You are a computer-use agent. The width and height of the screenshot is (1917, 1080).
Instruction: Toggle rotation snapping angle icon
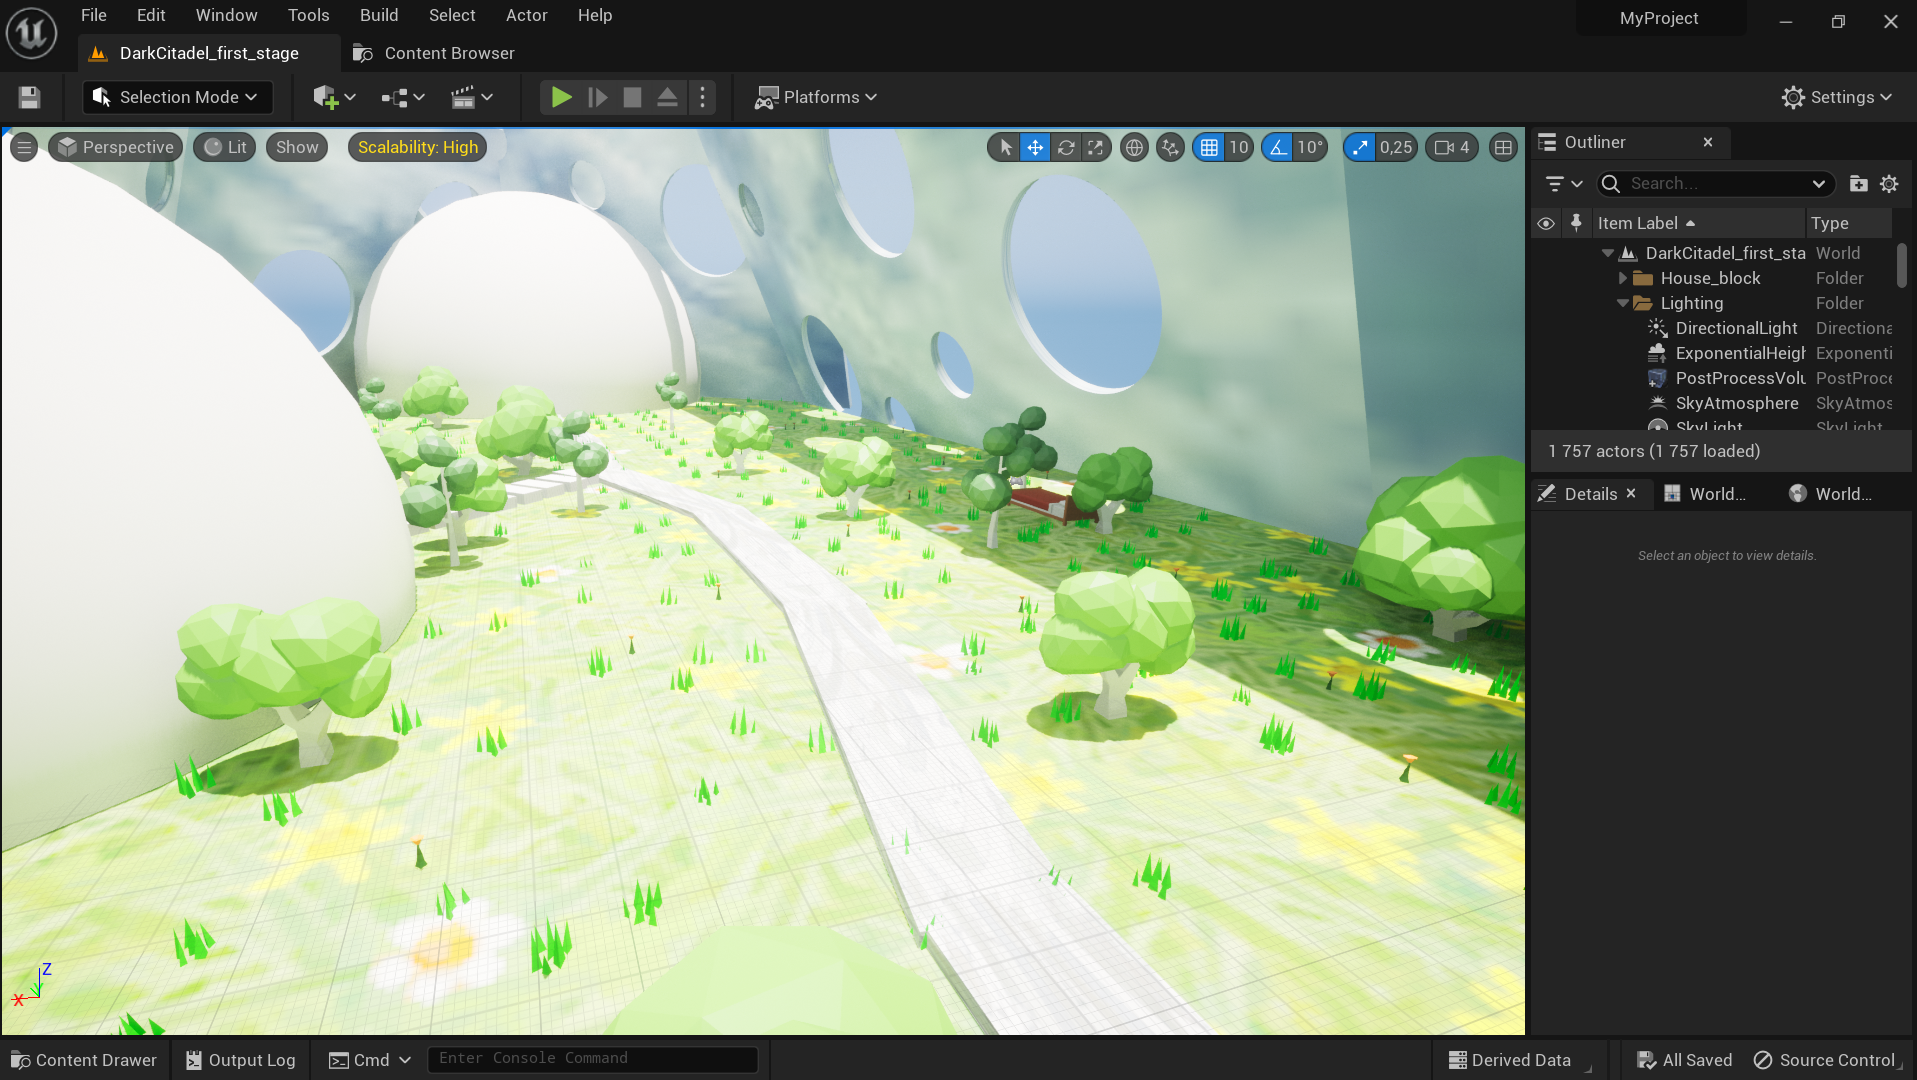(x=1278, y=147)
